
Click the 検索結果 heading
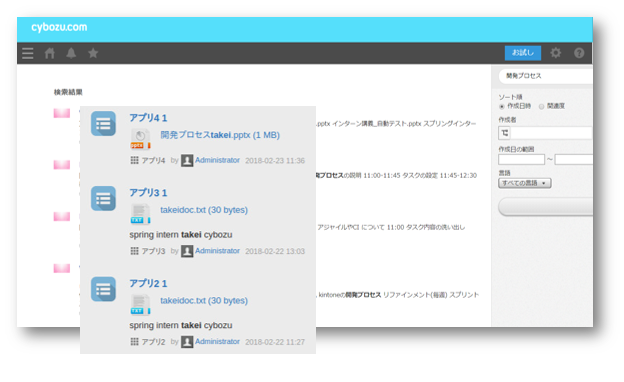(x=68, y=92)
